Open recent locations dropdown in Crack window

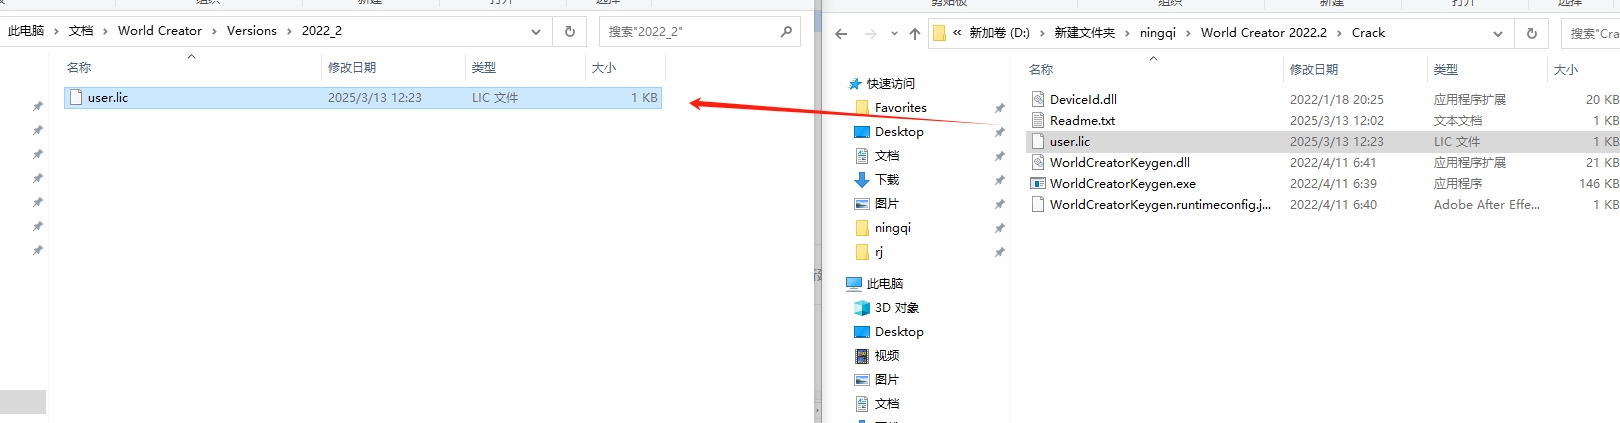(894, 34)
